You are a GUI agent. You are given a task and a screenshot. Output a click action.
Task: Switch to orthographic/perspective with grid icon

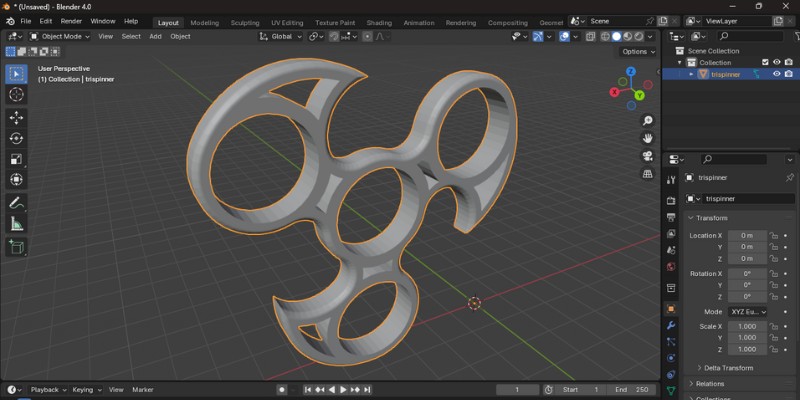point(648,173)
